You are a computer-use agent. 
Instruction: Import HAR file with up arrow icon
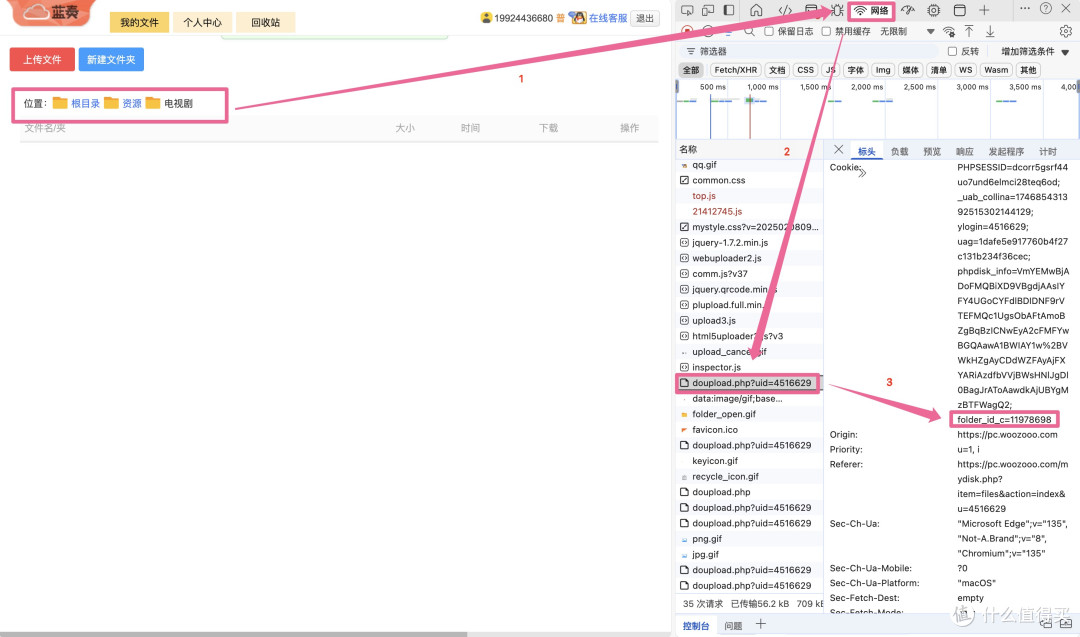(969, 31)
